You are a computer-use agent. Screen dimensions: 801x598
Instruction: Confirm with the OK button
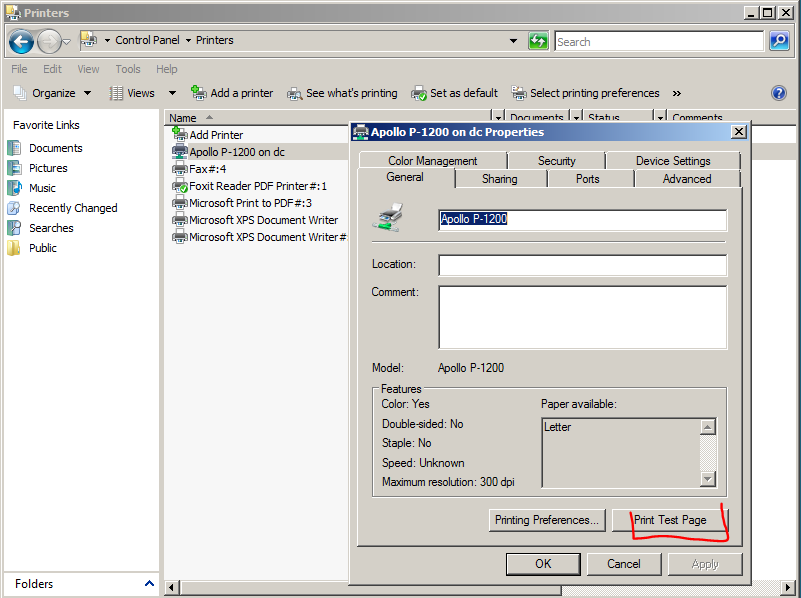[543, 564]
